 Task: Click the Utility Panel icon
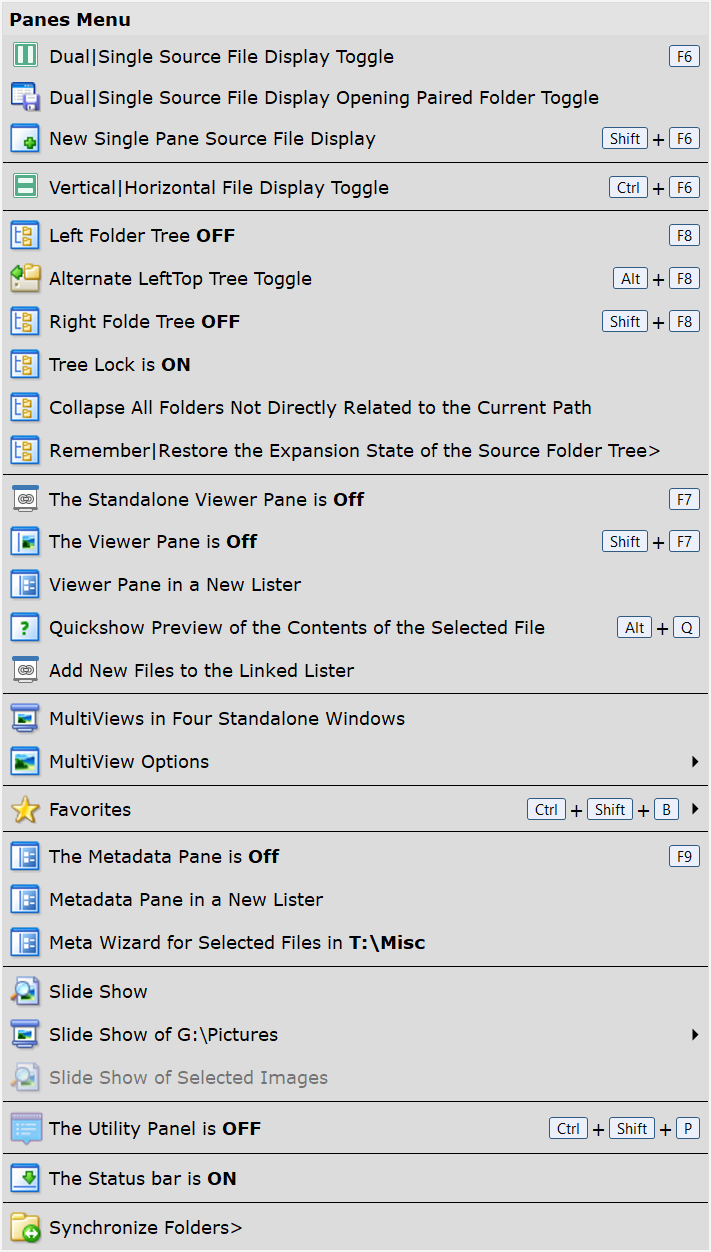tap(24, 1128)
